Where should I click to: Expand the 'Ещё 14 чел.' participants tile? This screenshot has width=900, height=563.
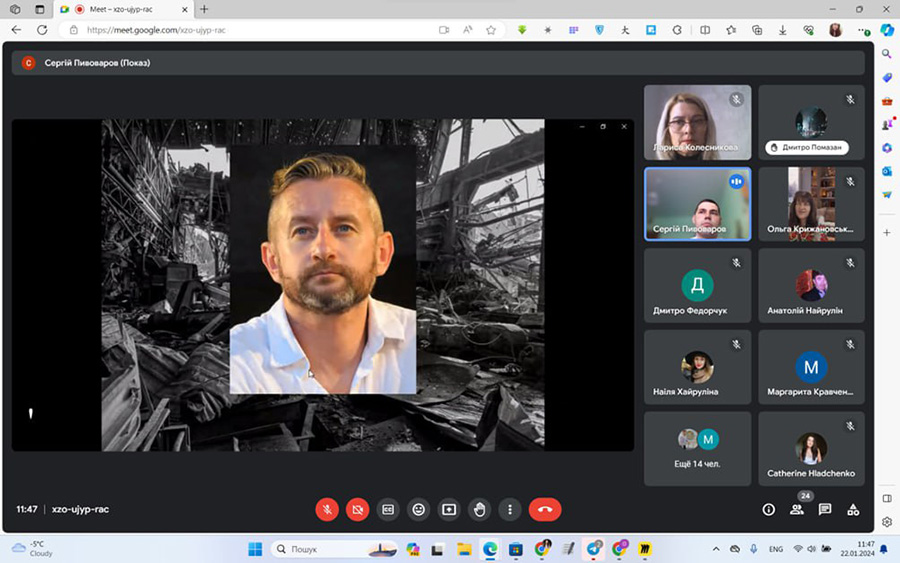coord(697,447)
